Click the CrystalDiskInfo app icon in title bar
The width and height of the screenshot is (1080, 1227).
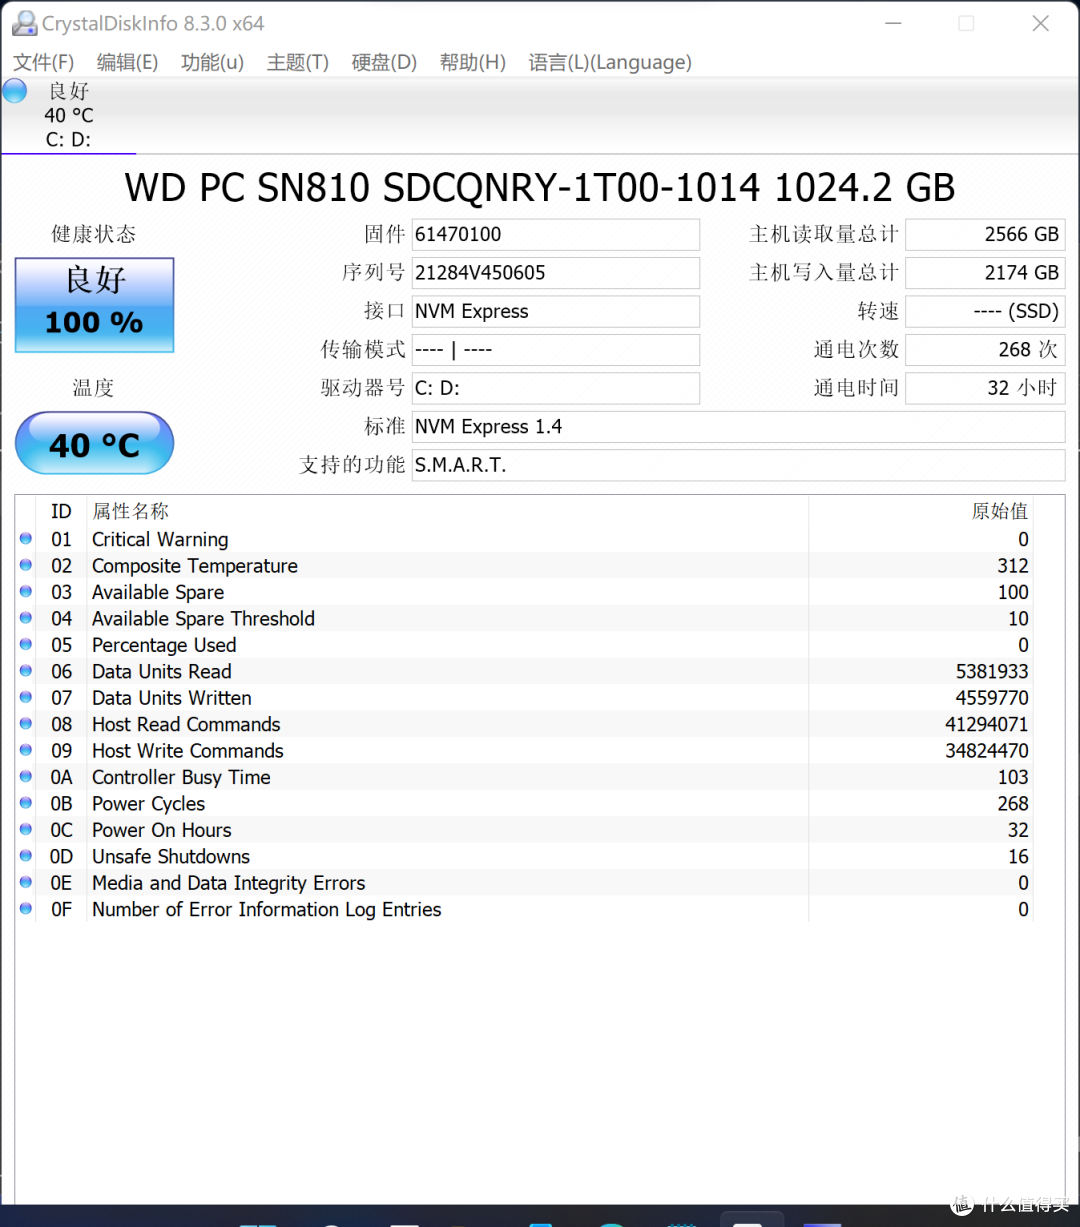[x=24, y=23]
